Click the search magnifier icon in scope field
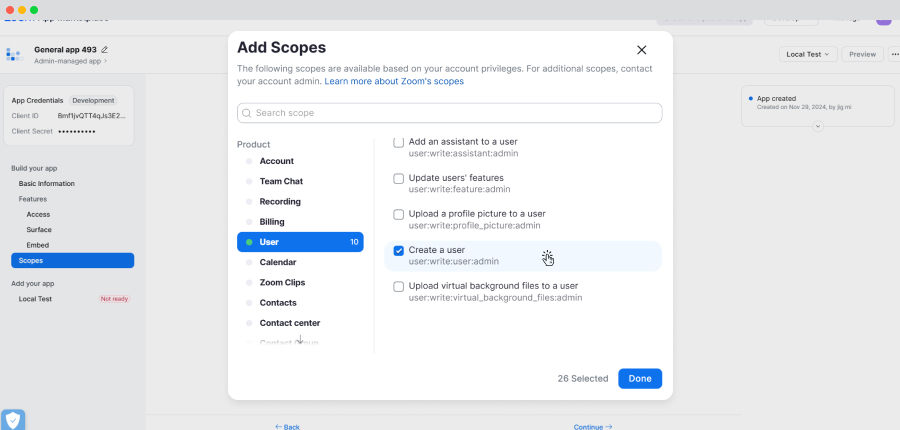The image size is (900, 430). click(x=247, y=113)
